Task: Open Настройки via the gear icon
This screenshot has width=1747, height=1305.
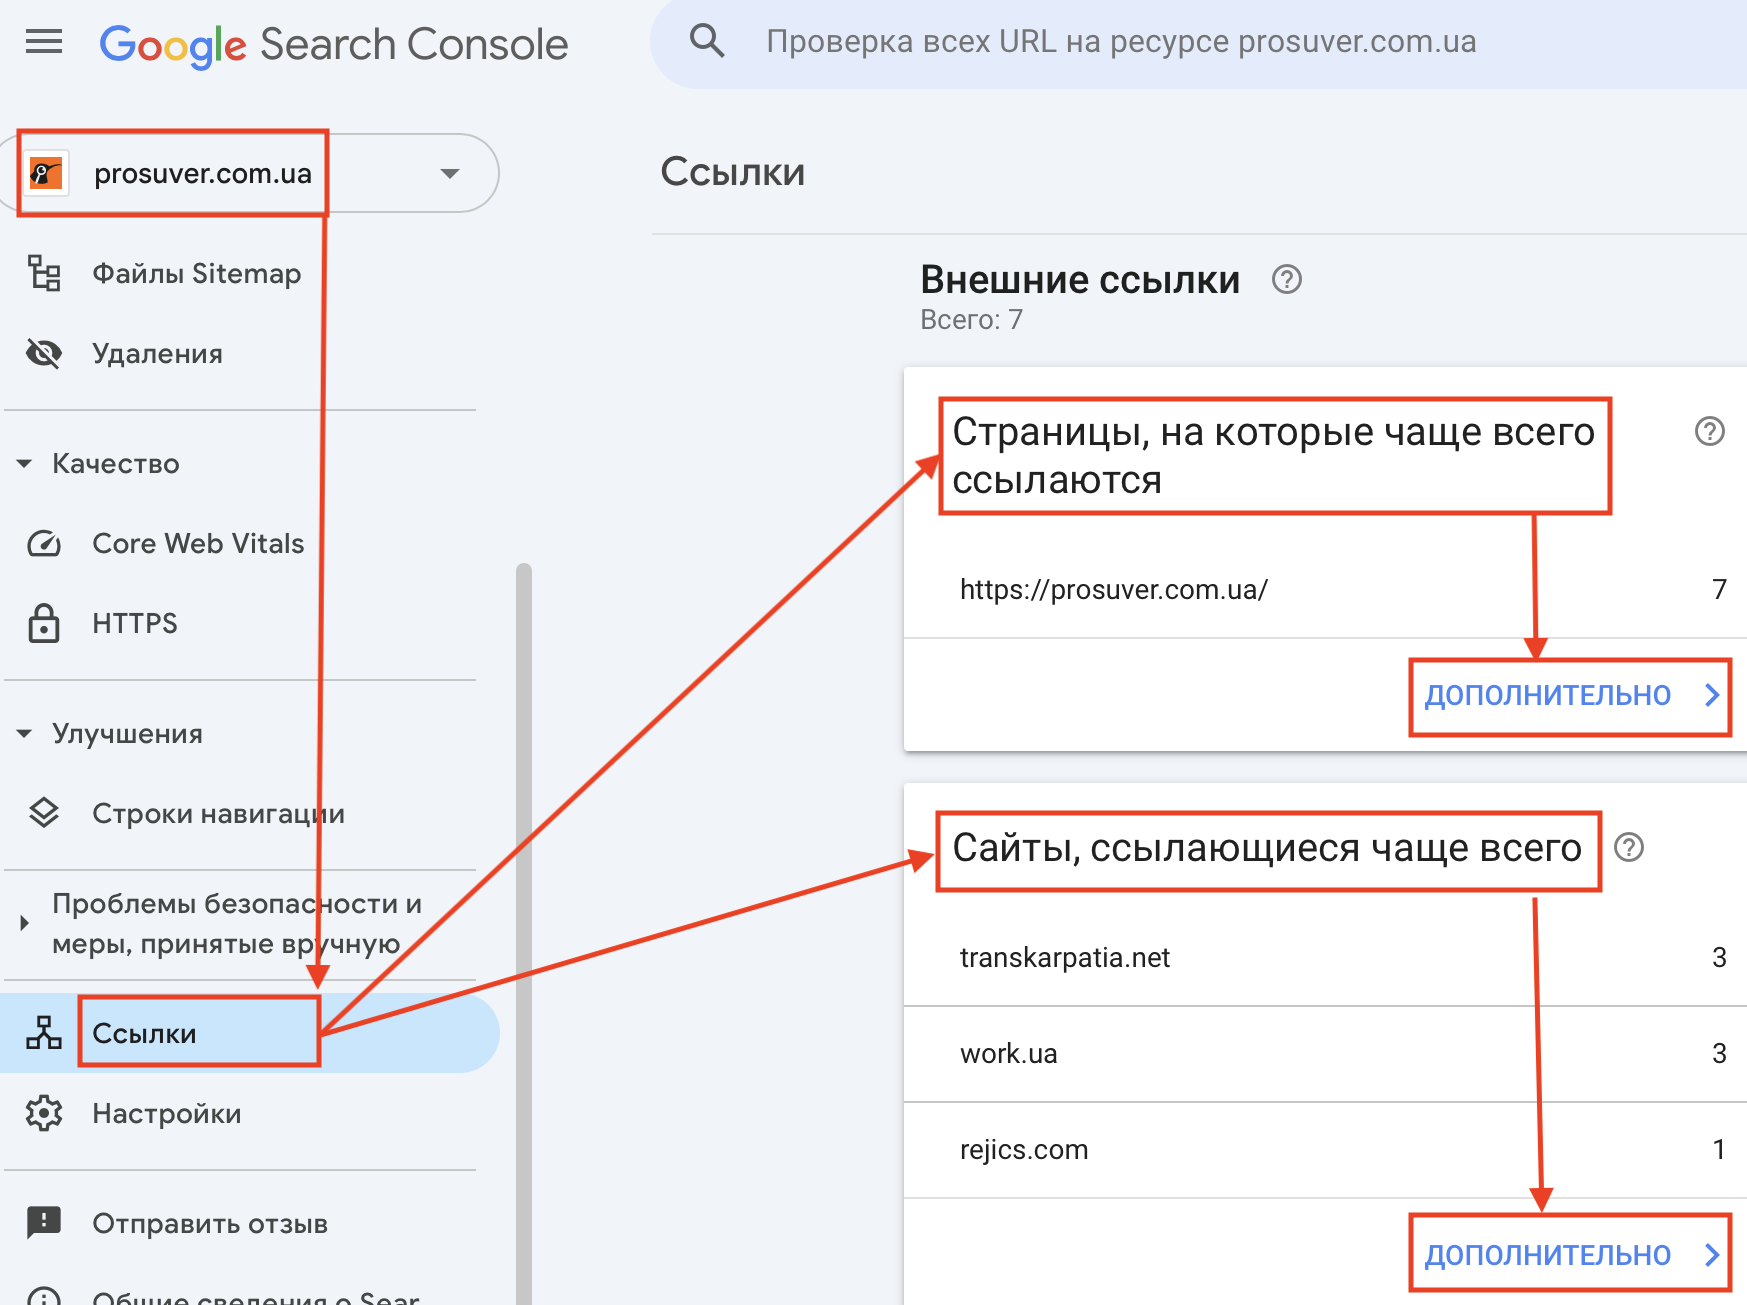Action: 44,1113
